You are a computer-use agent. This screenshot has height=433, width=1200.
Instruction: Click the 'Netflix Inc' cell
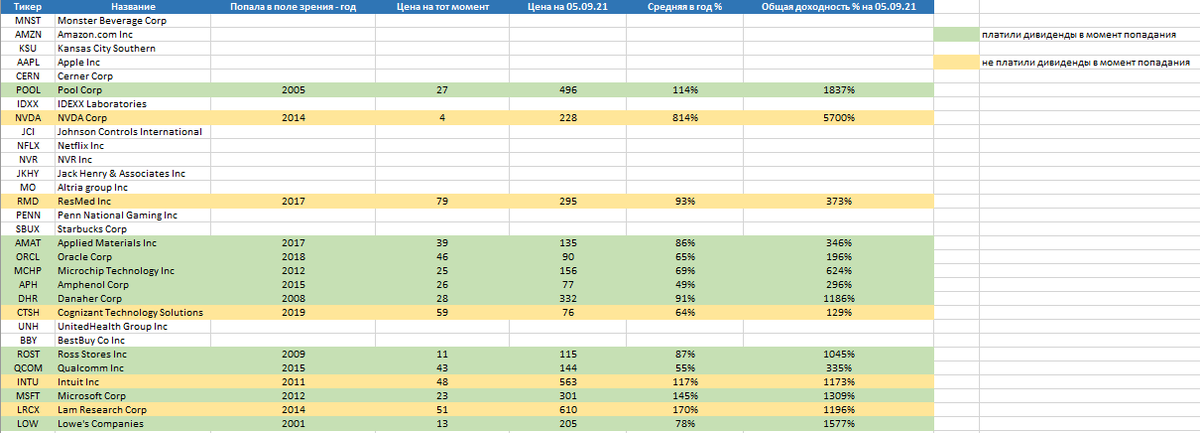133,146
